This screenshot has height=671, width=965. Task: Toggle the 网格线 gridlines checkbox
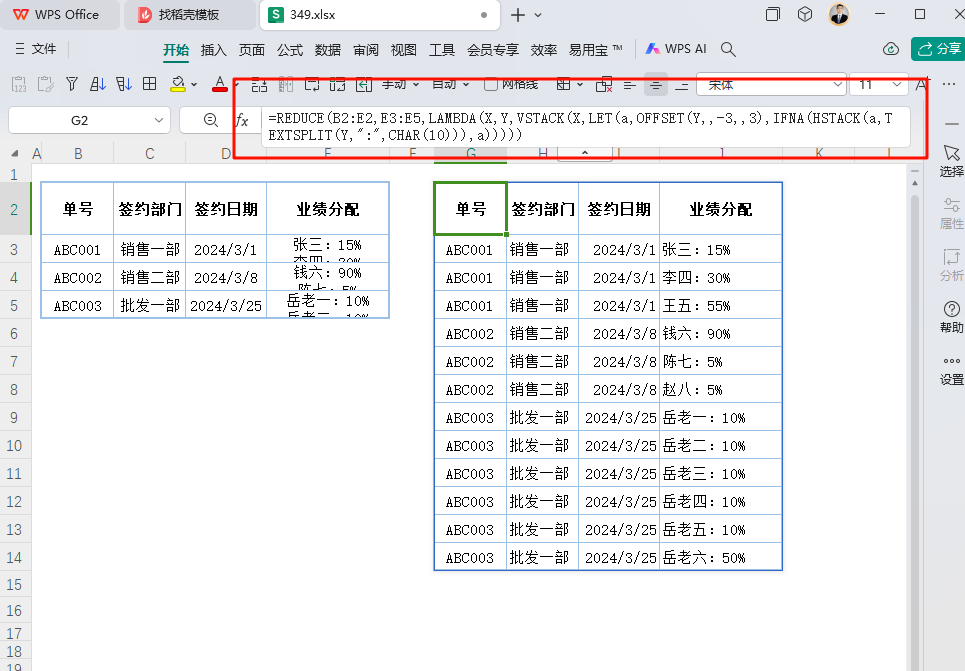pos(491,84)
